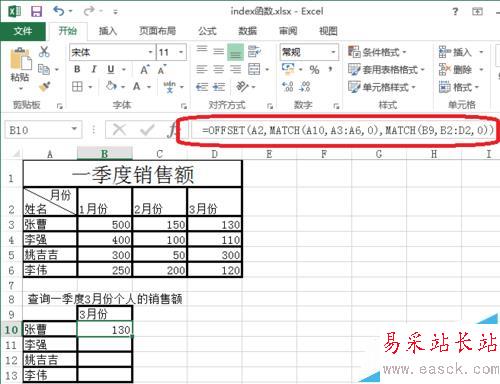The image size is (500, 384).
Task: Toggle Italic formatting
Action: (x=94, y=69)
